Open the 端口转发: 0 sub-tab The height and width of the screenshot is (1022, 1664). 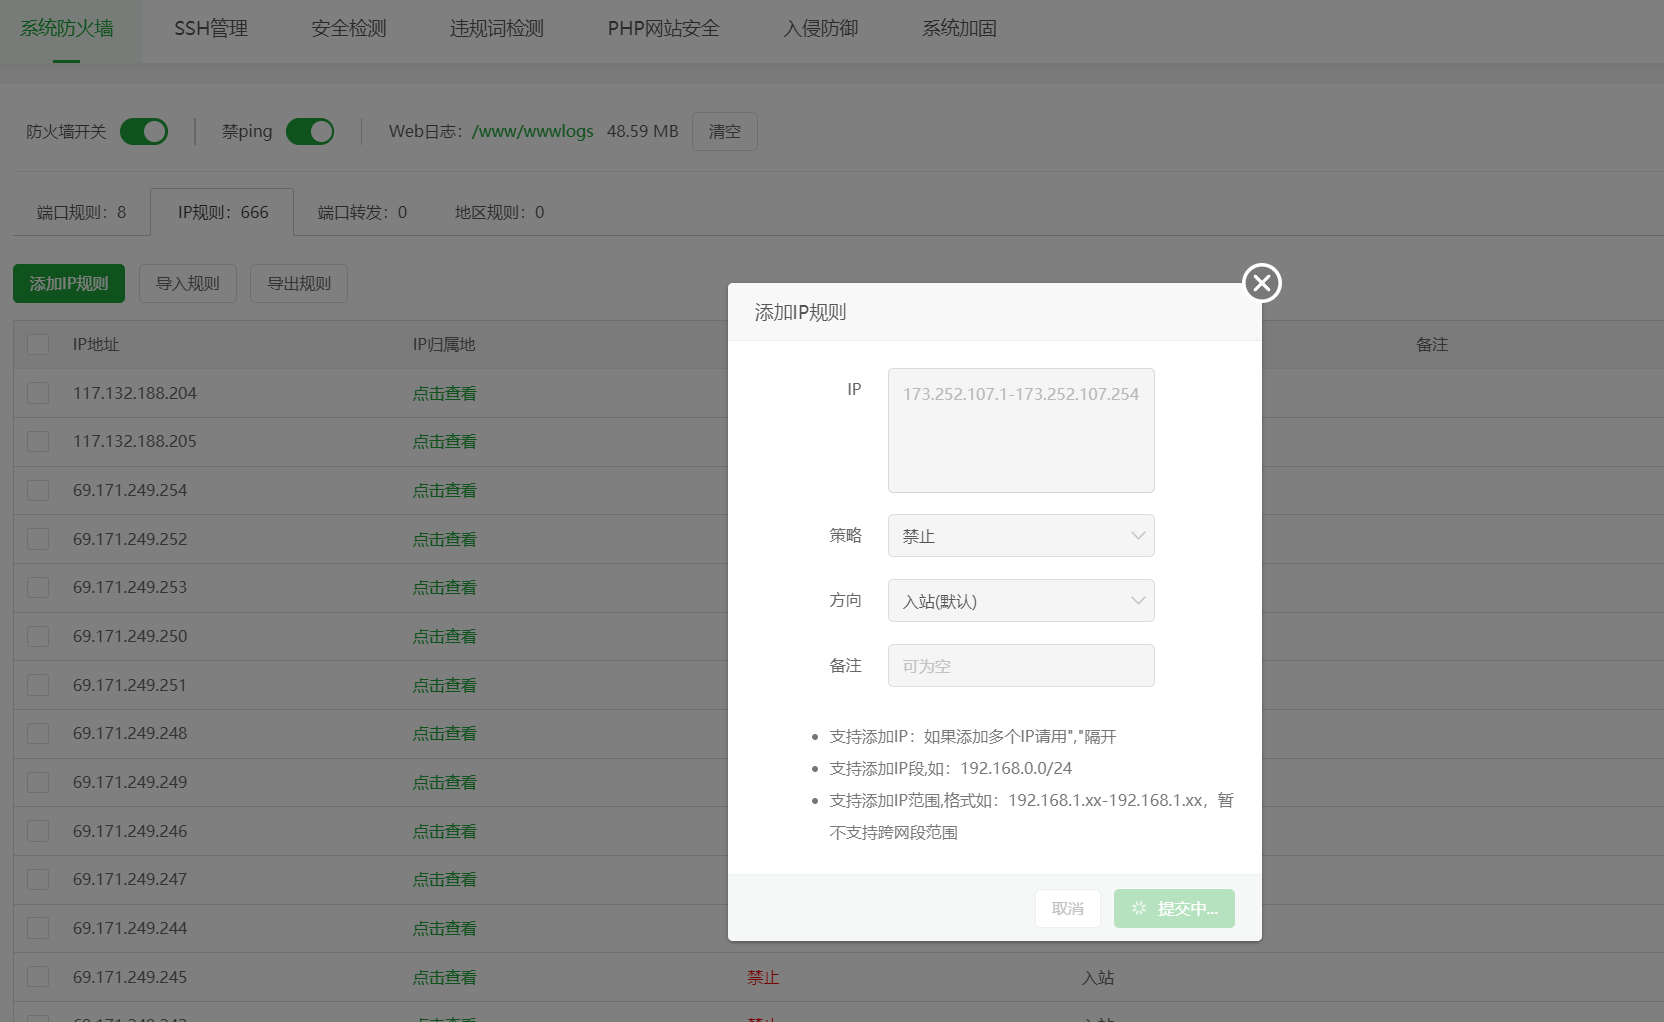(x=362, y=212)
